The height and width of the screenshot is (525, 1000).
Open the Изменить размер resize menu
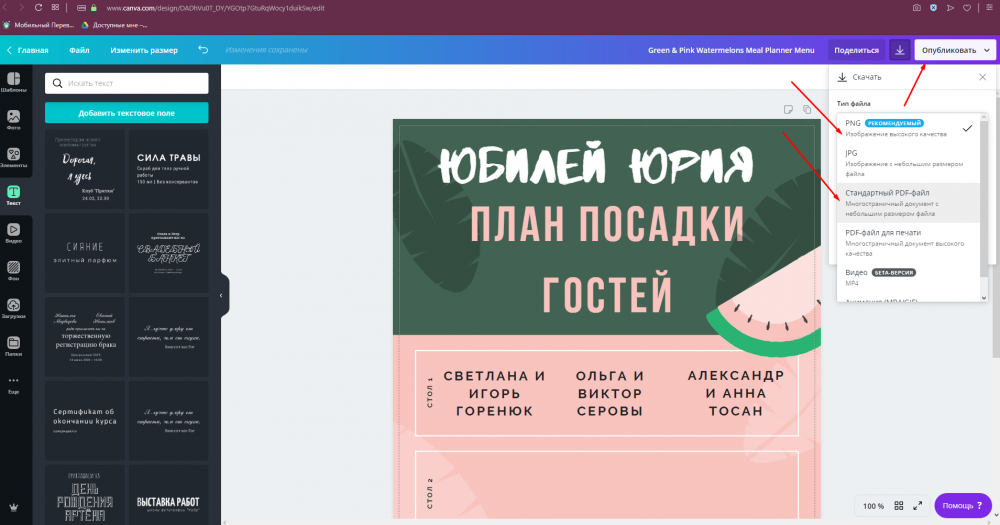coord(144,50)
